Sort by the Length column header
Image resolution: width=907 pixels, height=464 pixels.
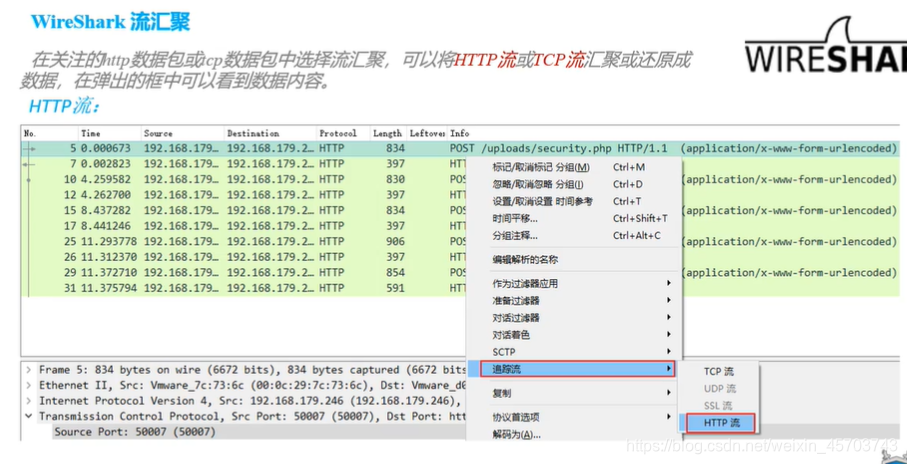point(388,134)
